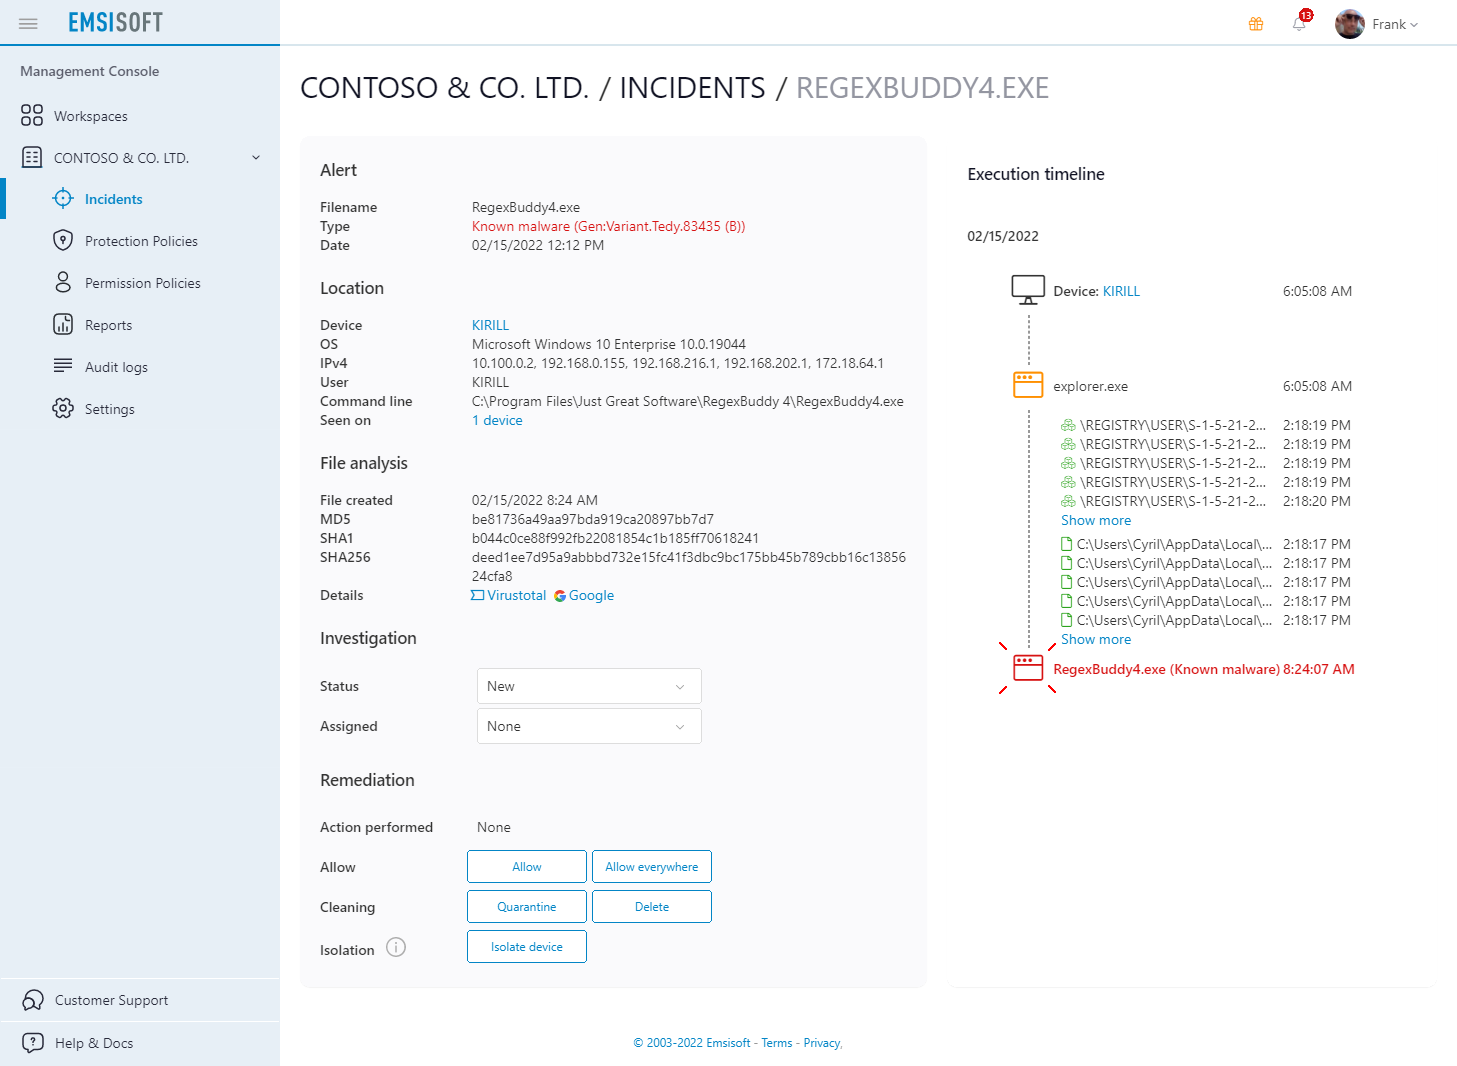Click the registry icon of the 2:18:20 PM entry

(x=1068, y=501)
